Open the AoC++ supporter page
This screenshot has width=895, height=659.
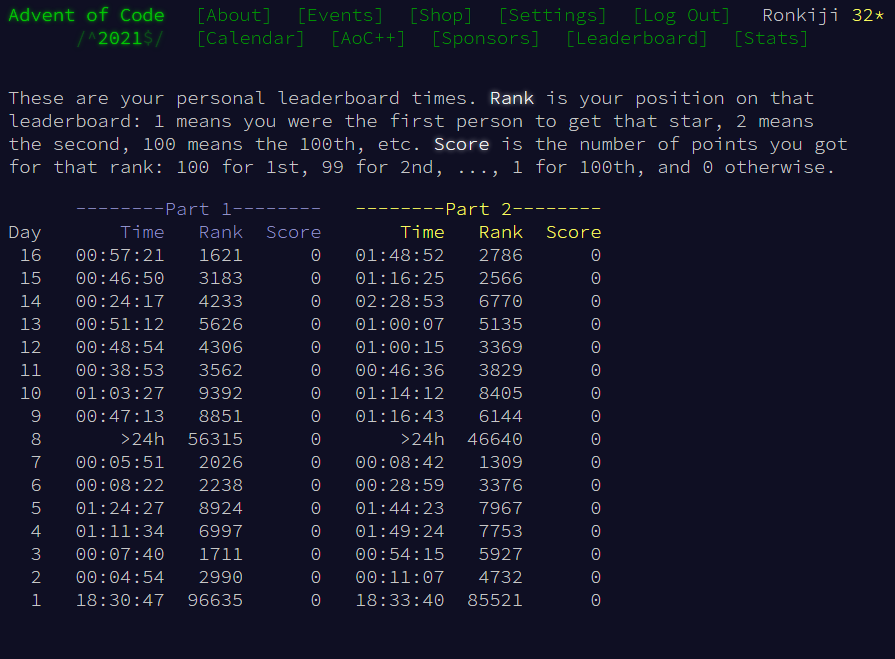[368, 38]
